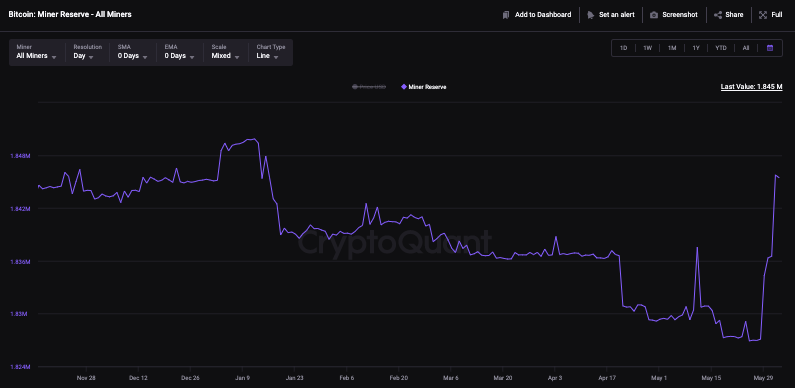
Task: Select the 1D time range
Action: (x=624, y=48)
